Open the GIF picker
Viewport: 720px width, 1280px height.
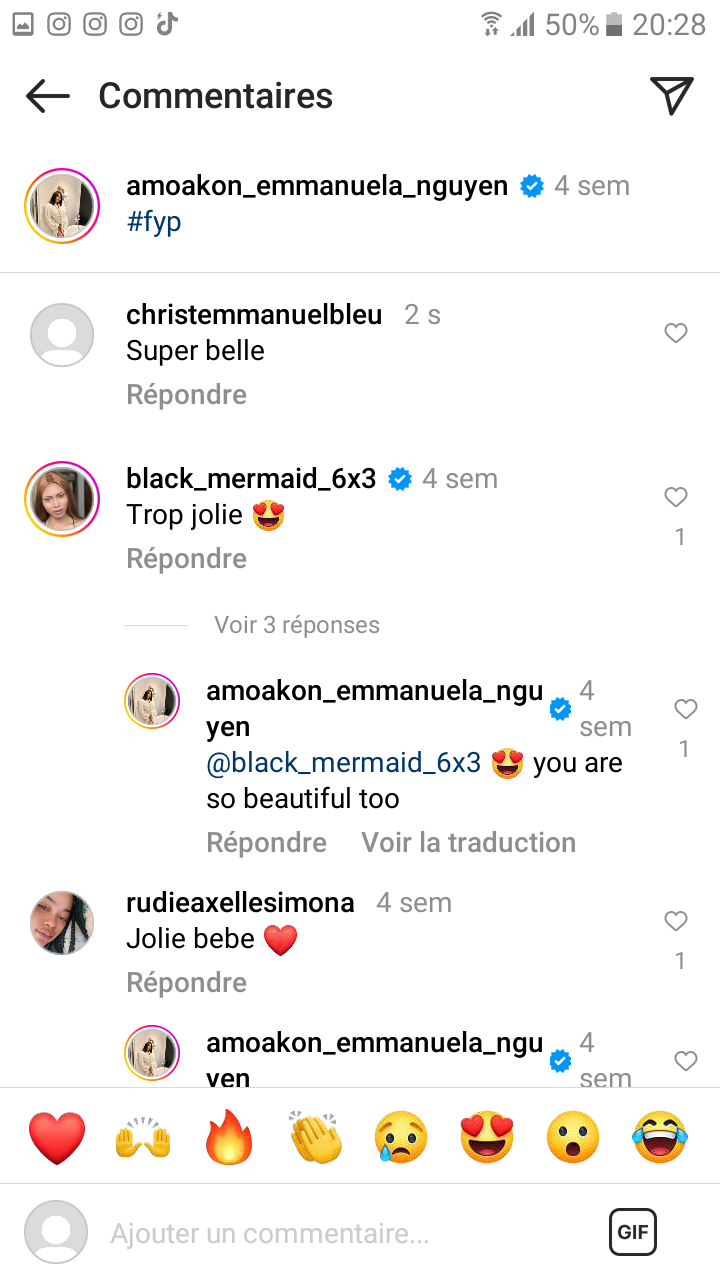click(633, 1232)
